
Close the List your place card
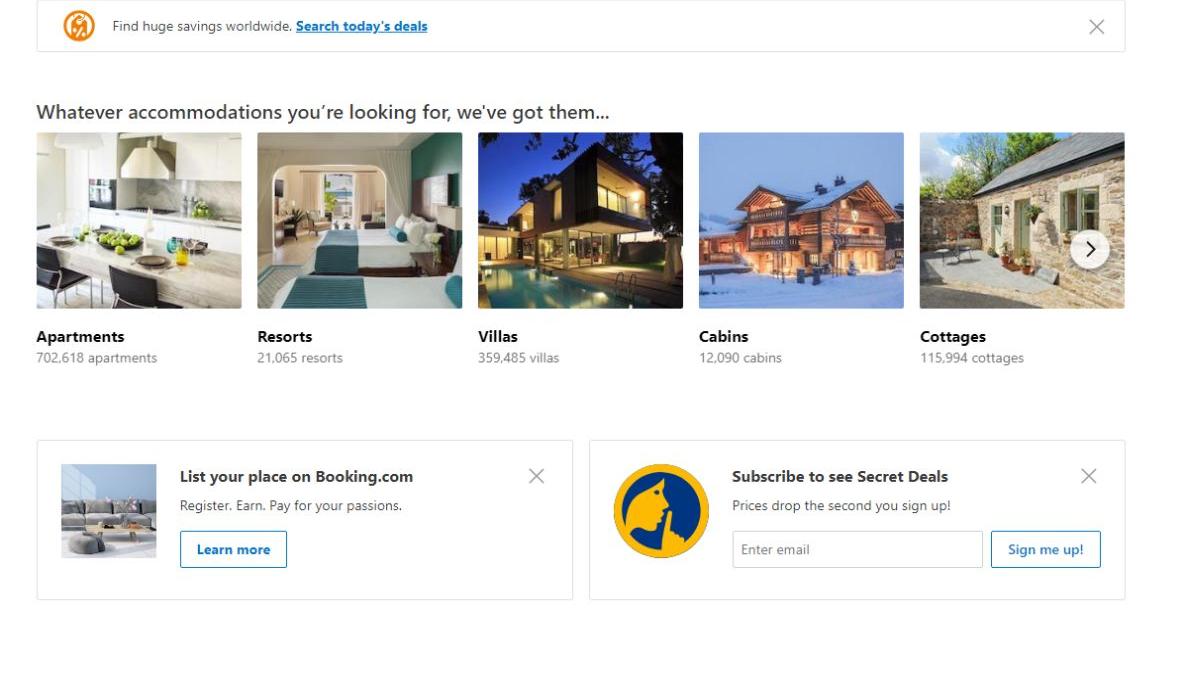[536, 476]
